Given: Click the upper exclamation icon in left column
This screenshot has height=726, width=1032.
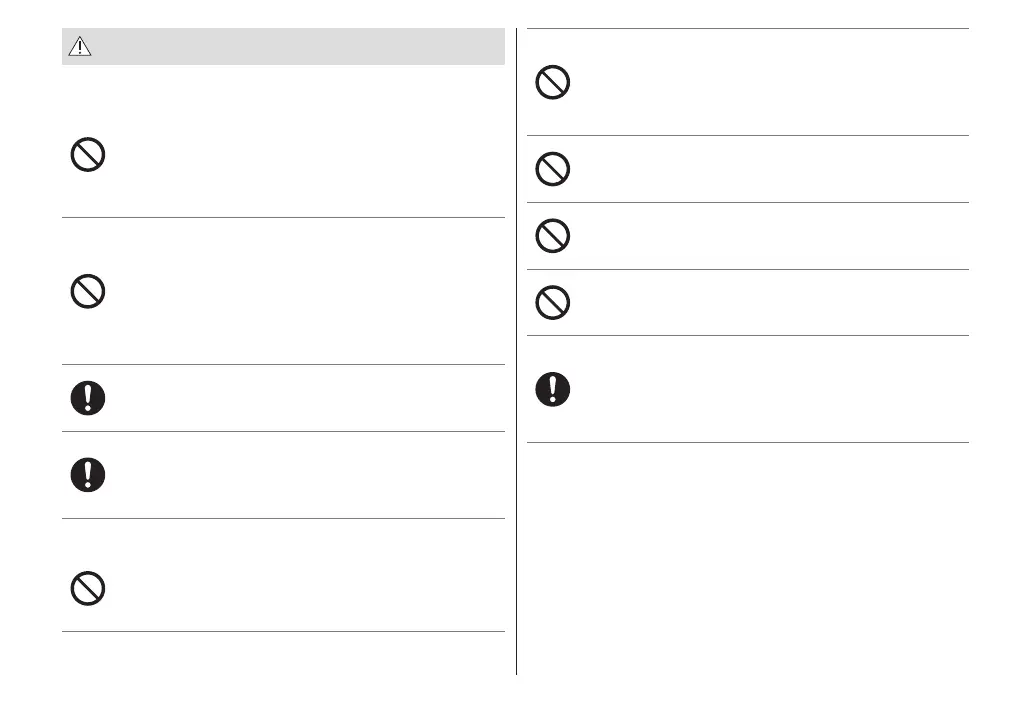Looking at the screenshot, I should (88, 398).
